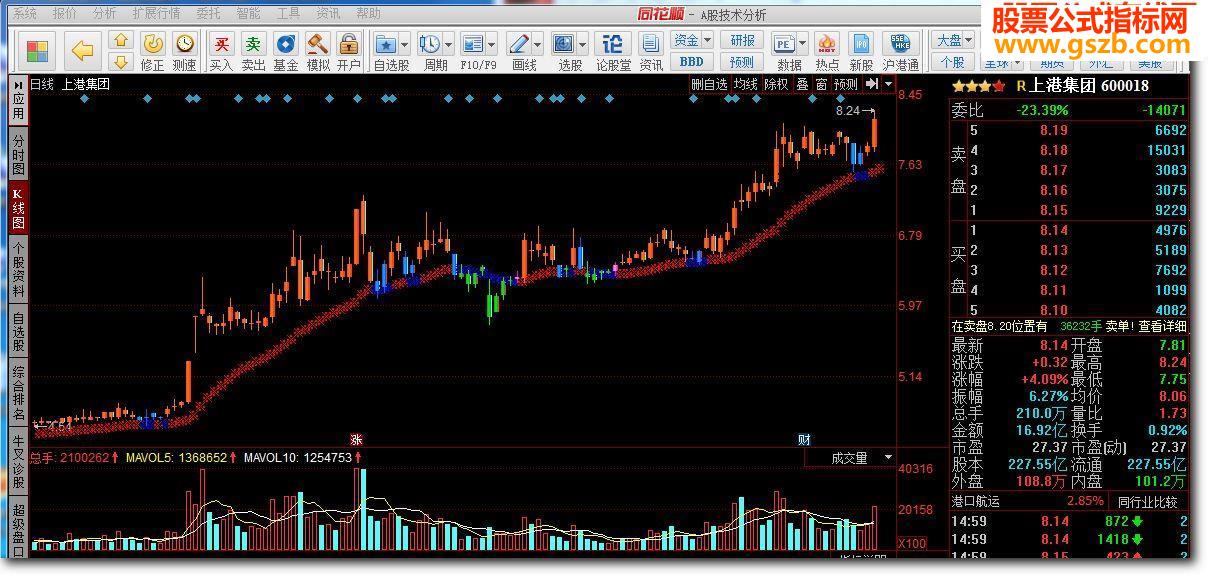This screenshot has height=576, width=1209.
Task: Open the 委托 menu
Action: pyautogui.click(x=209, y=14)
